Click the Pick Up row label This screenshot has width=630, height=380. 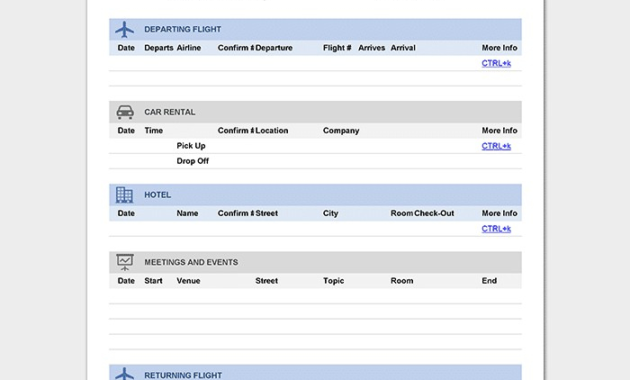click(191, 146)
